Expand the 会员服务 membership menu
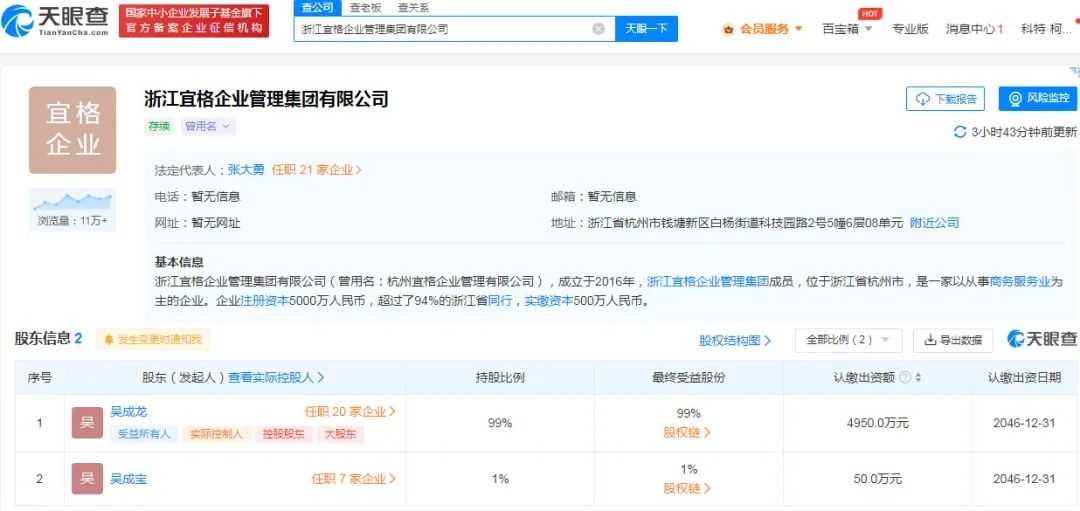Viewport: 1080px width, 511px height. [x=762, y=29]
